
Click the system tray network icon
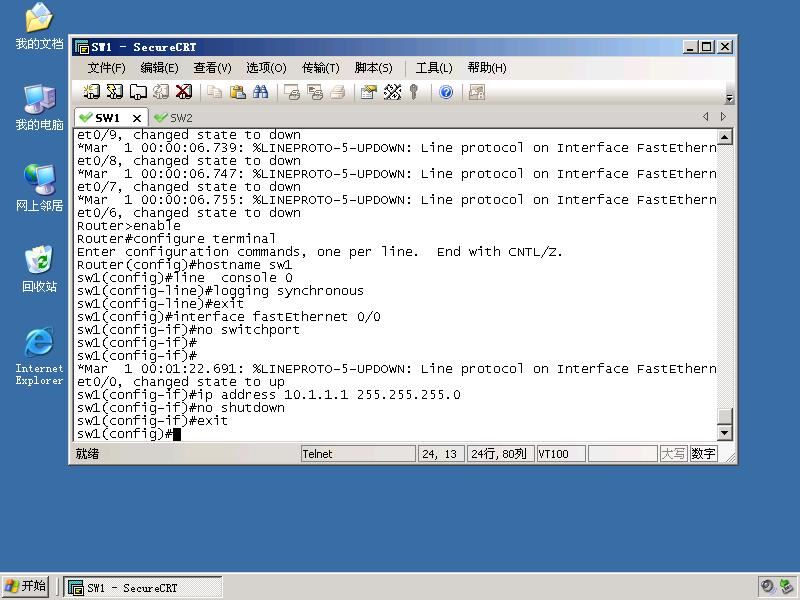787,587
